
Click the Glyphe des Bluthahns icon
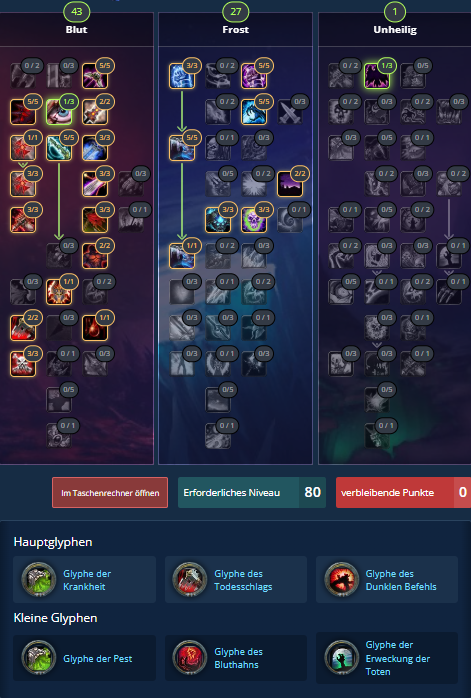click(x=190, y=658)
